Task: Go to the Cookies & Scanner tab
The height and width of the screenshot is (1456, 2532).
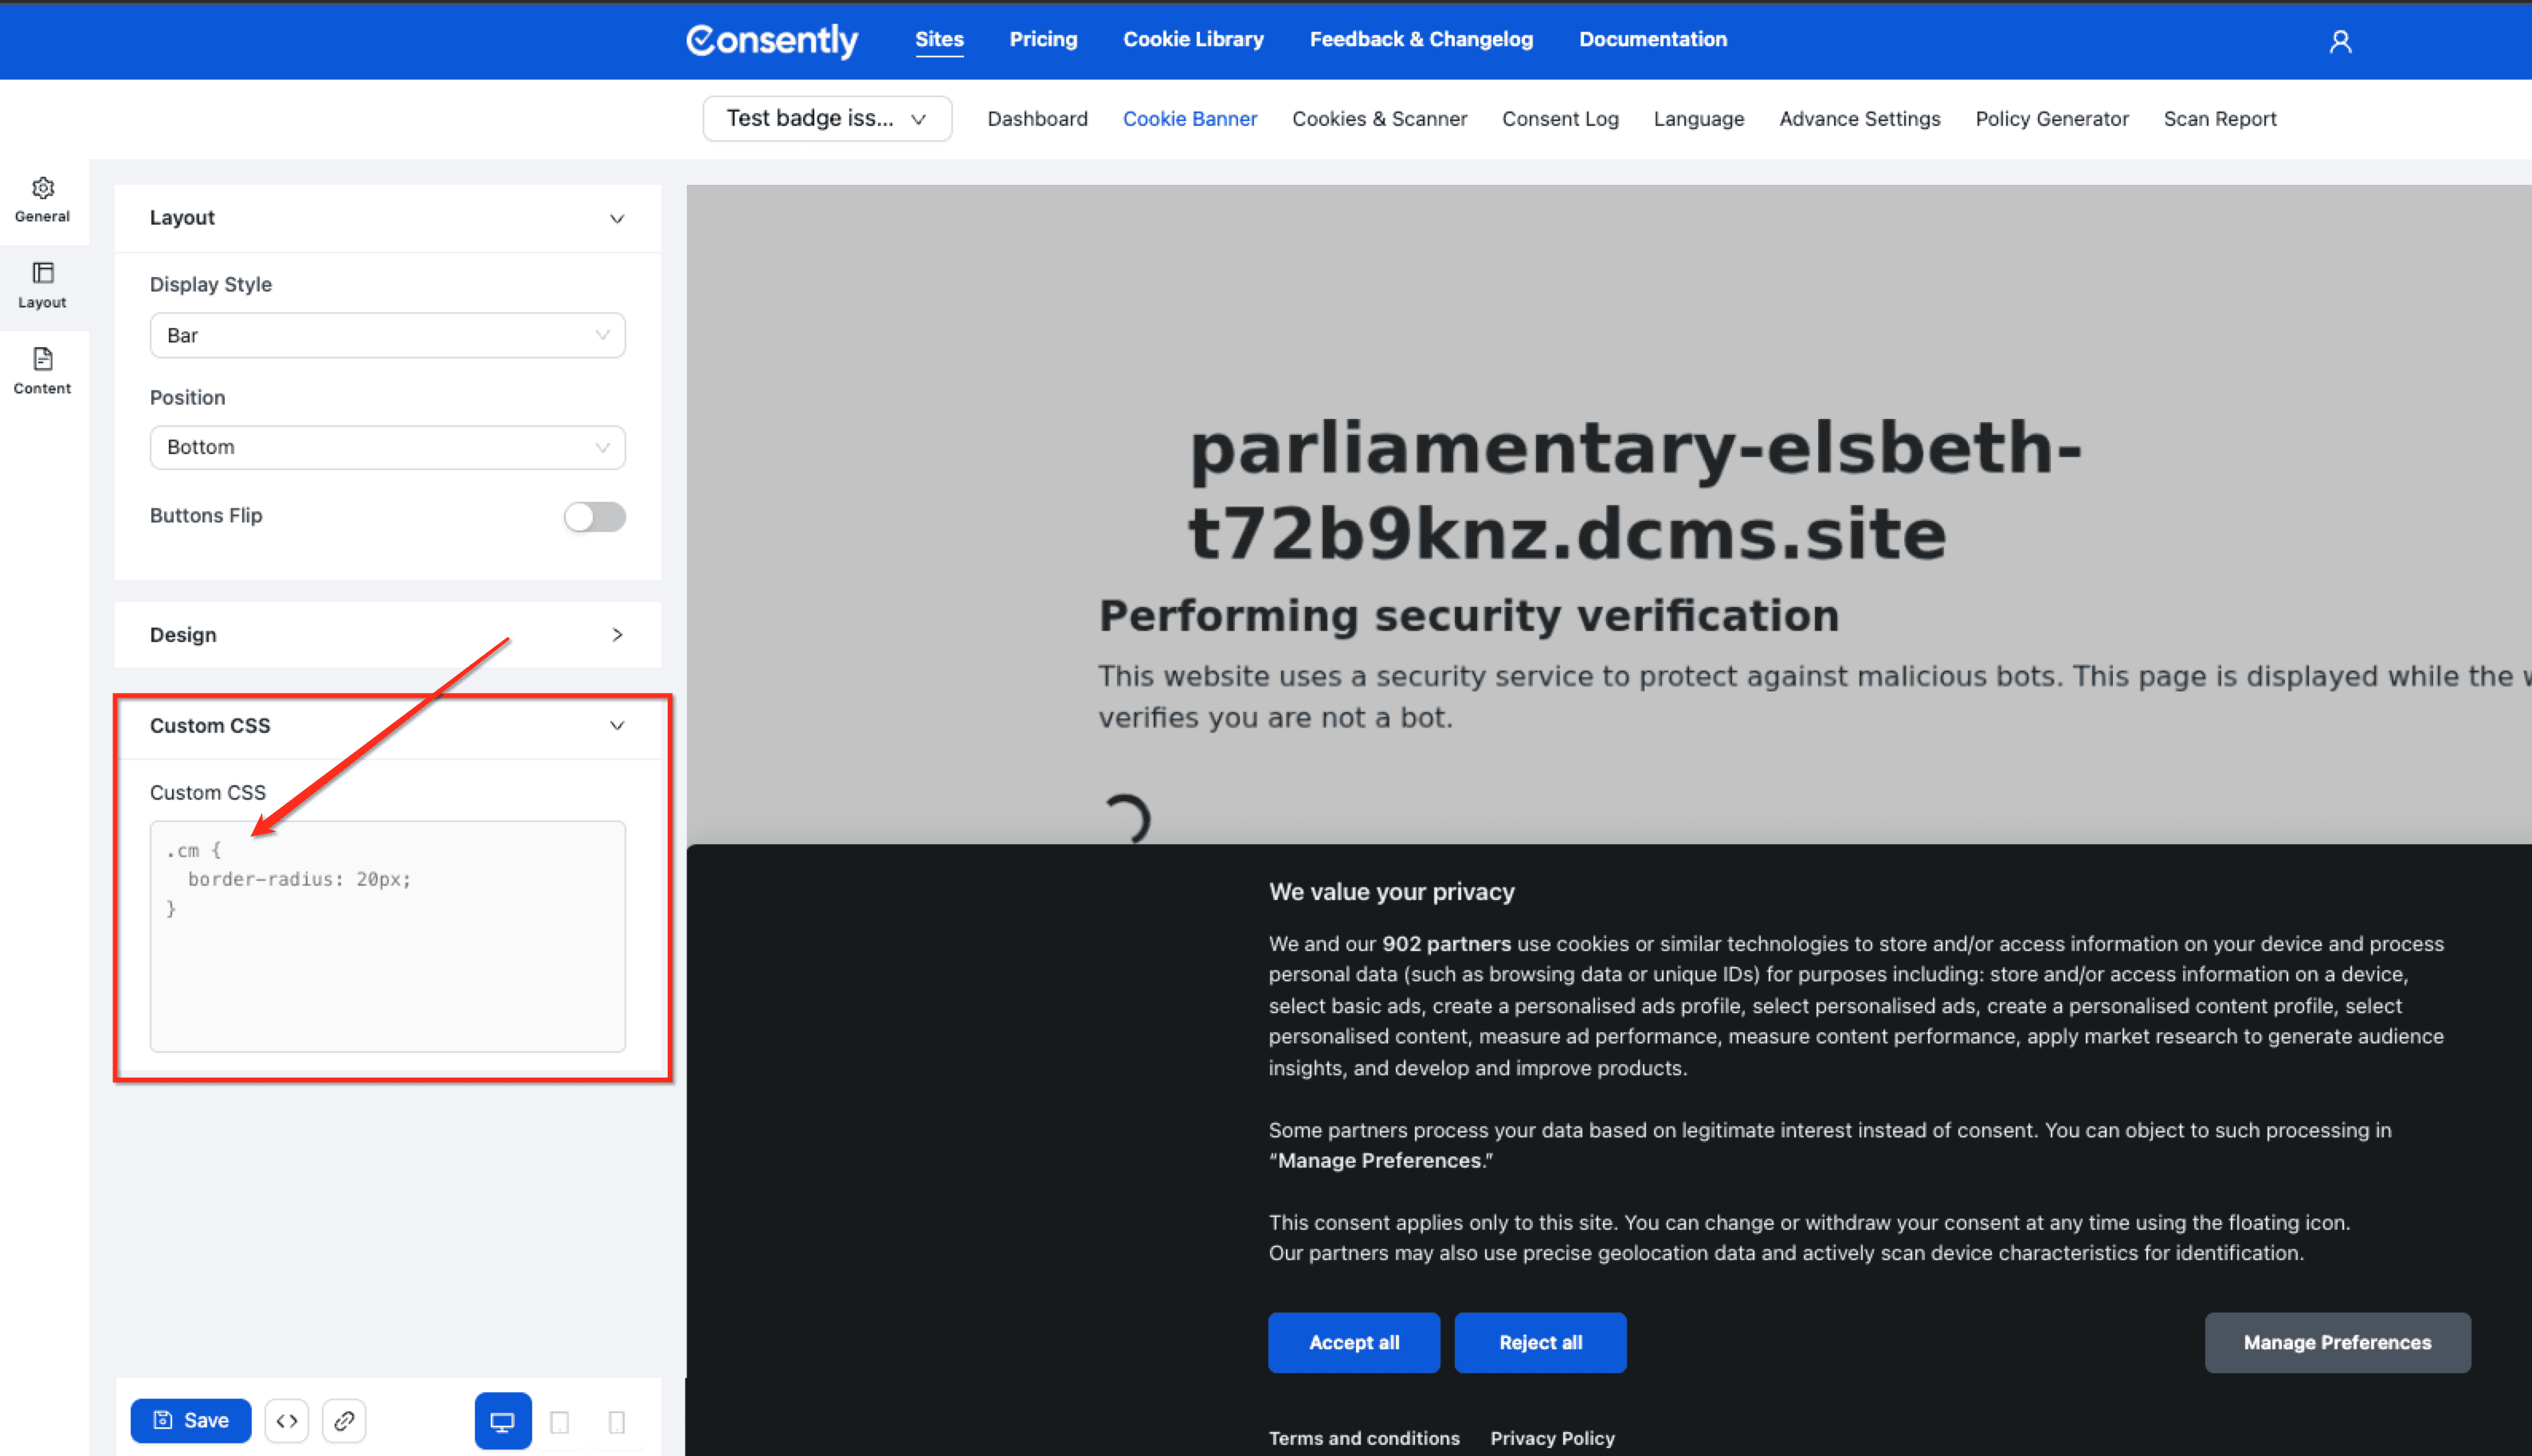Action: [1379, 119]
